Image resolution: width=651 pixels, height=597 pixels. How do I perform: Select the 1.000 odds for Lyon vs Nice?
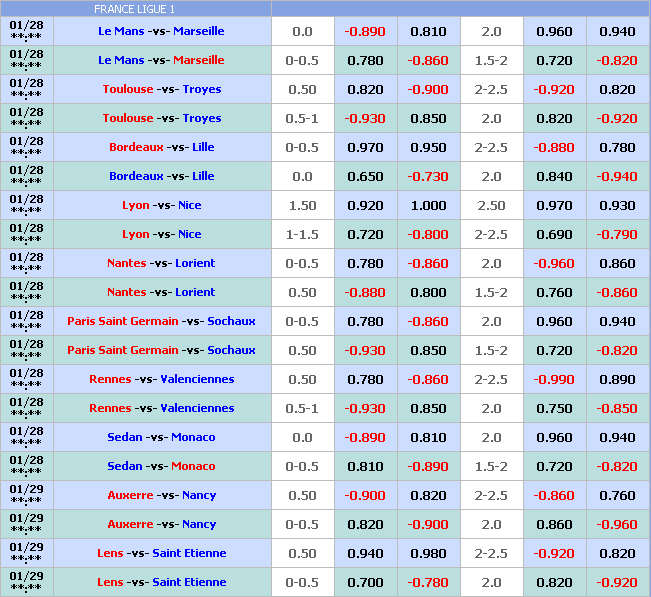pyautogui.click(x=428, y=205)
